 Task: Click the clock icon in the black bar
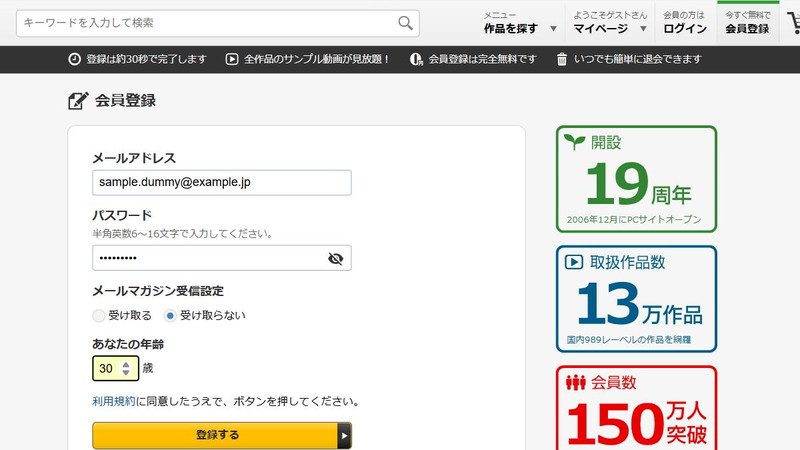coord(74,59)
